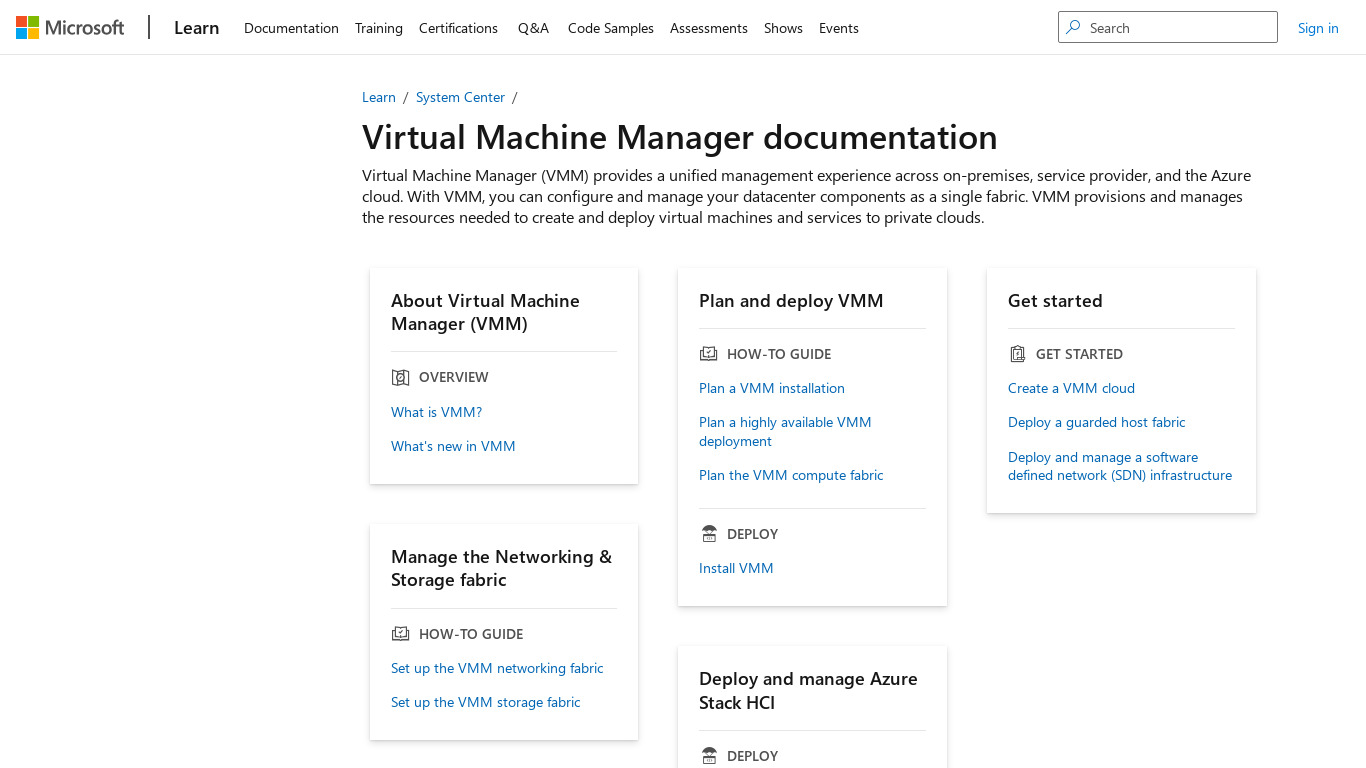Click the Overview icon in About VMM card
The height and width of the screenshot is (768, 1366).
click(401, 377)
